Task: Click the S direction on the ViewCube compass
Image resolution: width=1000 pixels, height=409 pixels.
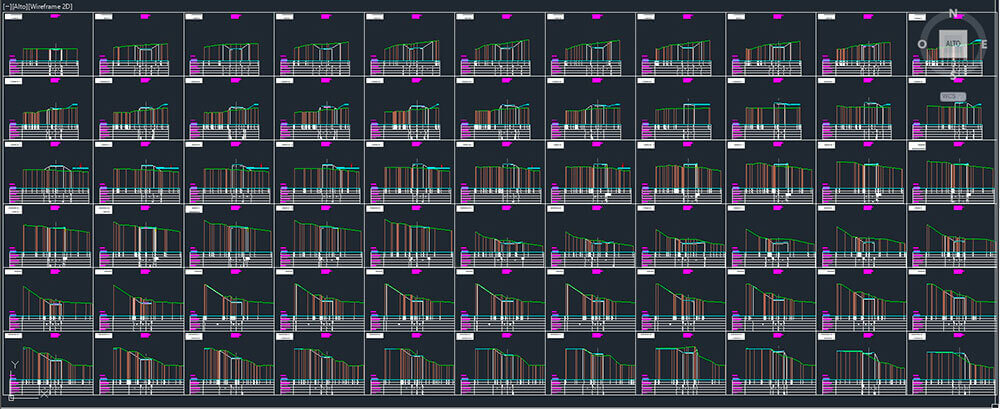Action: 953,74
